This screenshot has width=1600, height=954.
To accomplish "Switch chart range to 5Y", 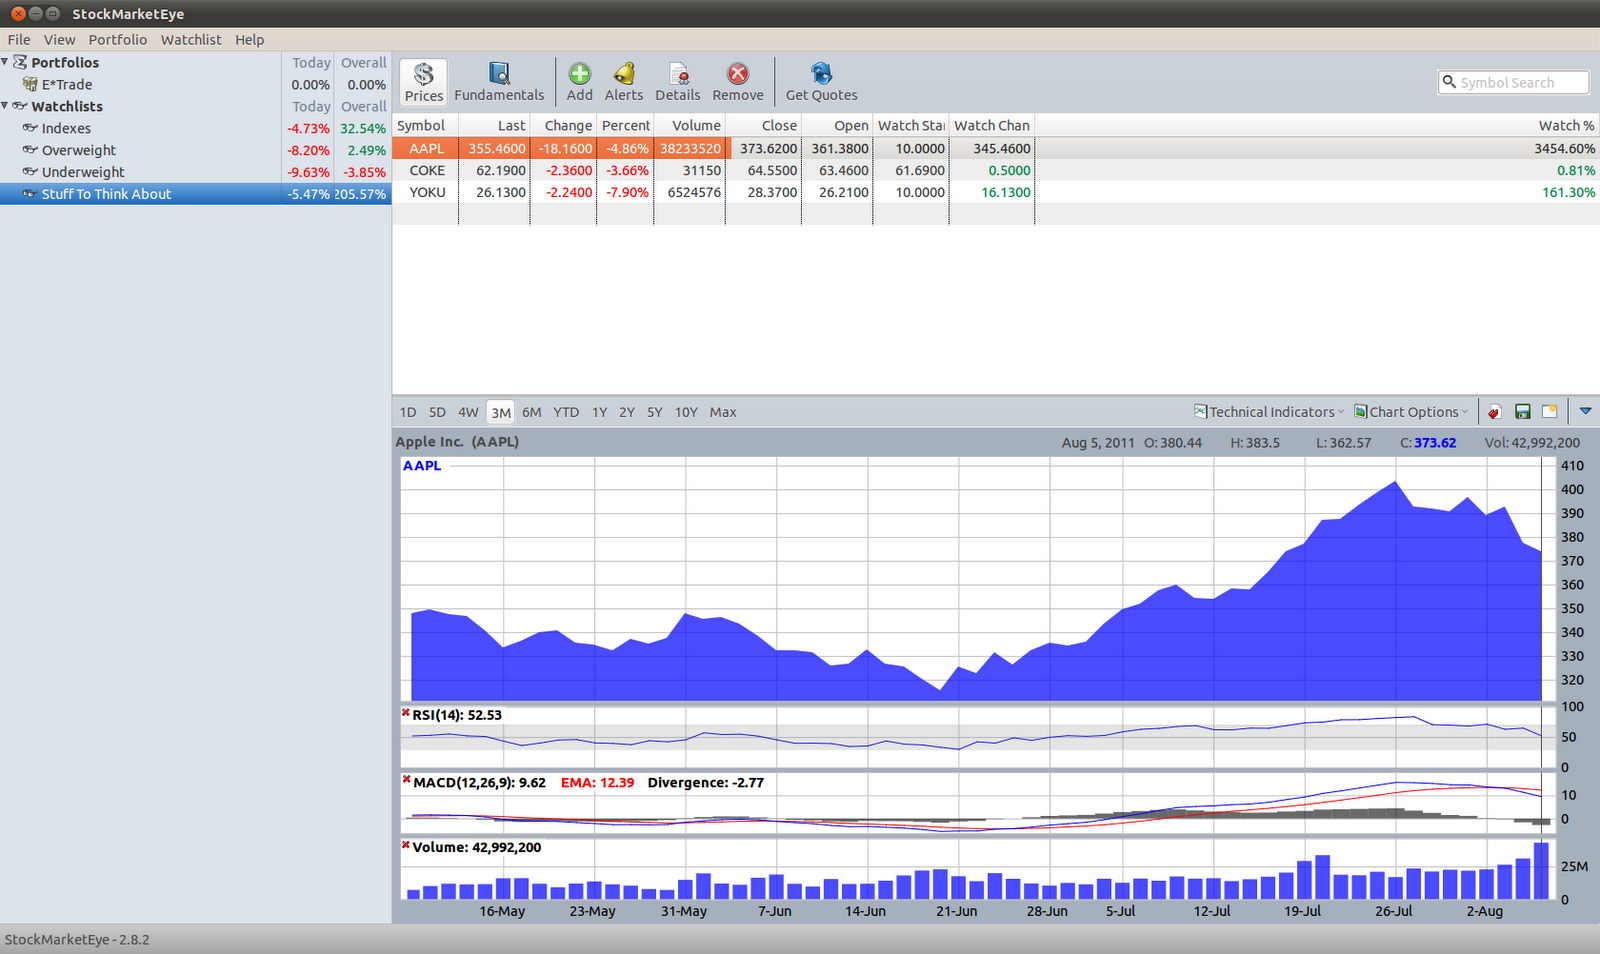I will pos(655,412).
